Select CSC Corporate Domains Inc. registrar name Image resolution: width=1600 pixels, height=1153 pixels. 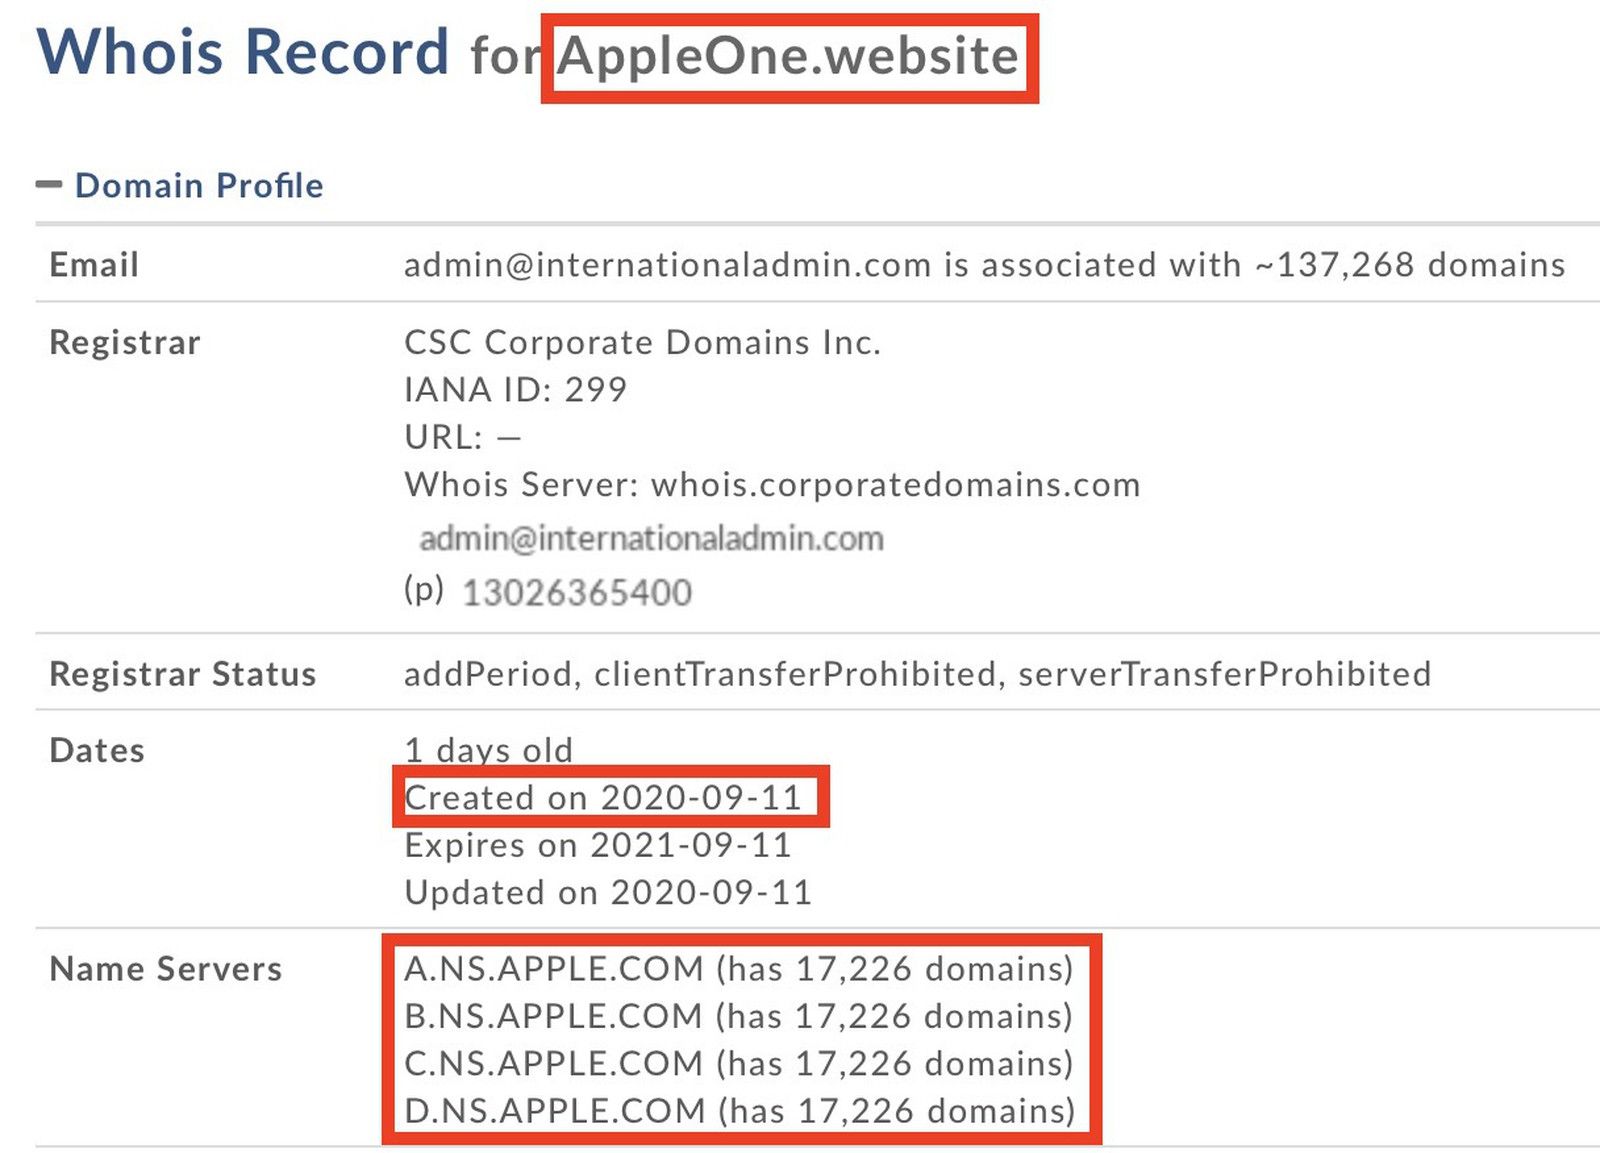[x=642, y=343]
